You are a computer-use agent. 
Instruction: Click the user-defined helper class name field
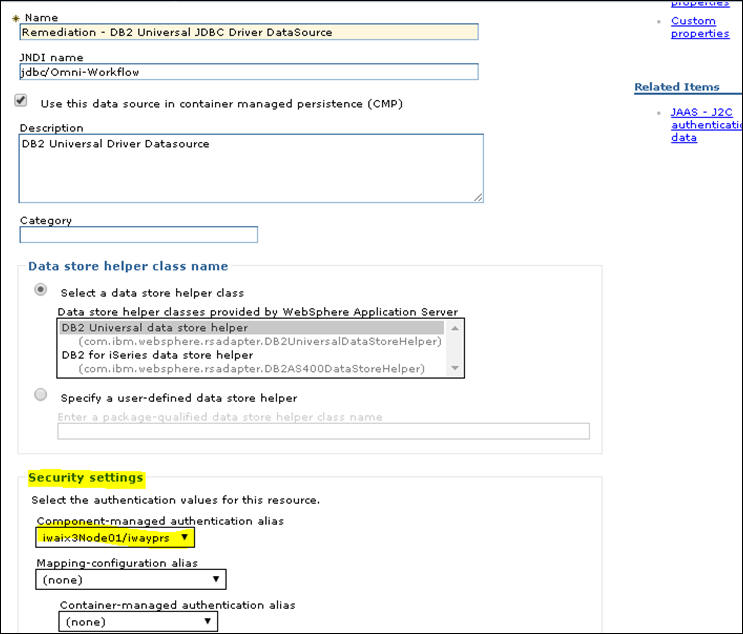pyautogui.click(x=324, y=431)
